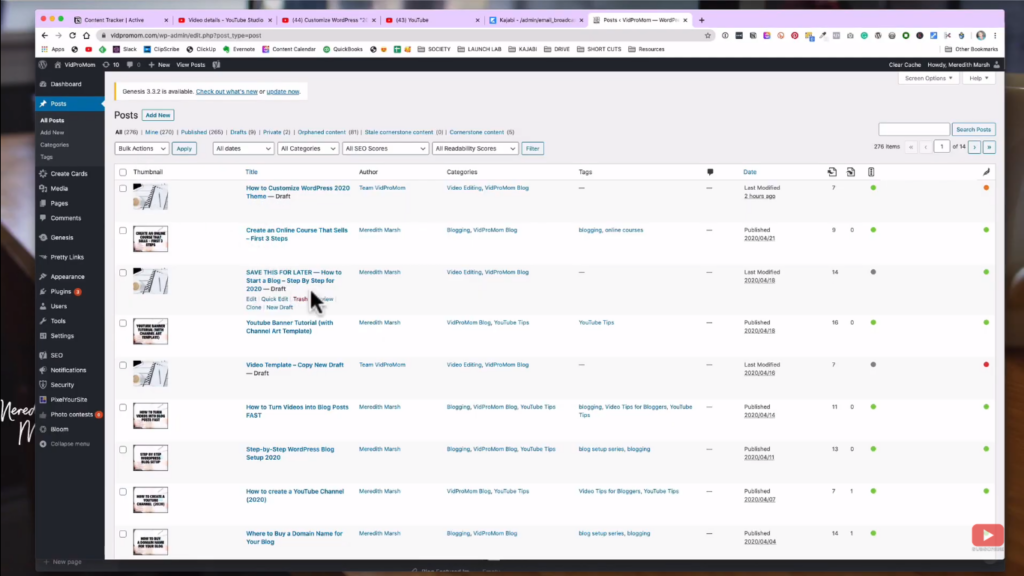Open the Bulk Actions dropdown
The height and width of the screenshot is (576, 1024).
(141, 148)
